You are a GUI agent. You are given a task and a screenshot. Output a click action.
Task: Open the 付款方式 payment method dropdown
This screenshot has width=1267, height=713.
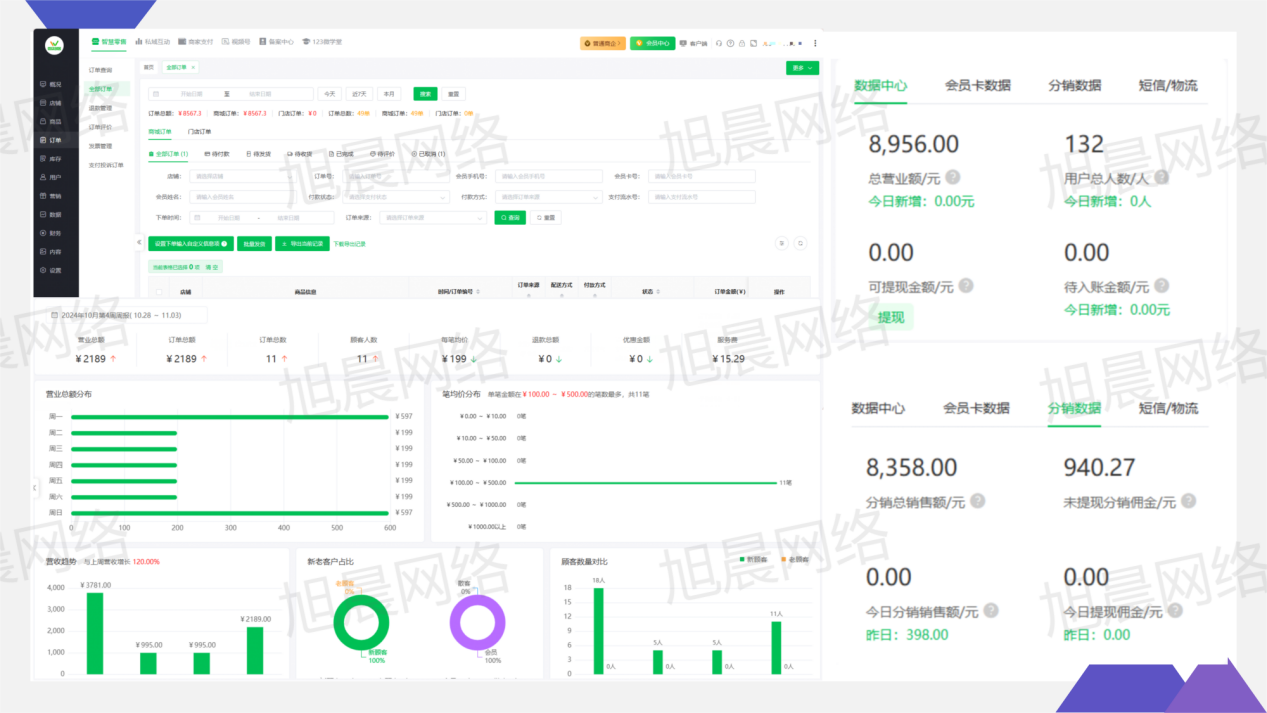click(549, 197)
